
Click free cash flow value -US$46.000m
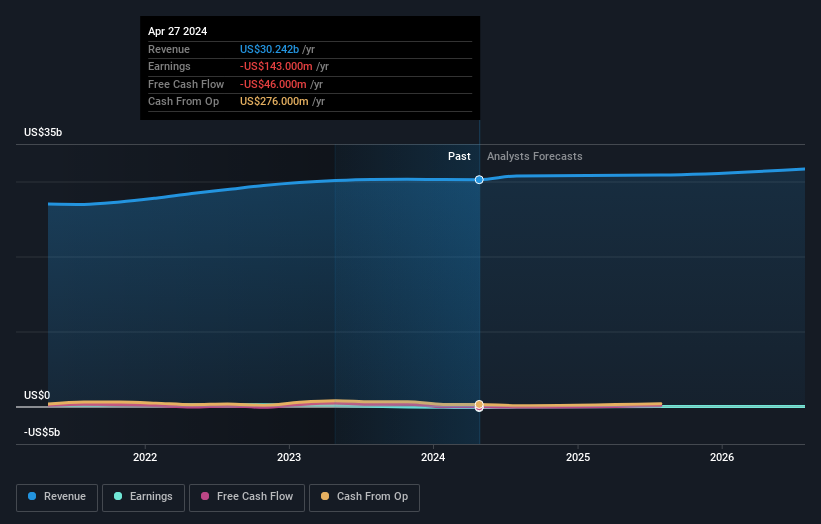(273, 84)
